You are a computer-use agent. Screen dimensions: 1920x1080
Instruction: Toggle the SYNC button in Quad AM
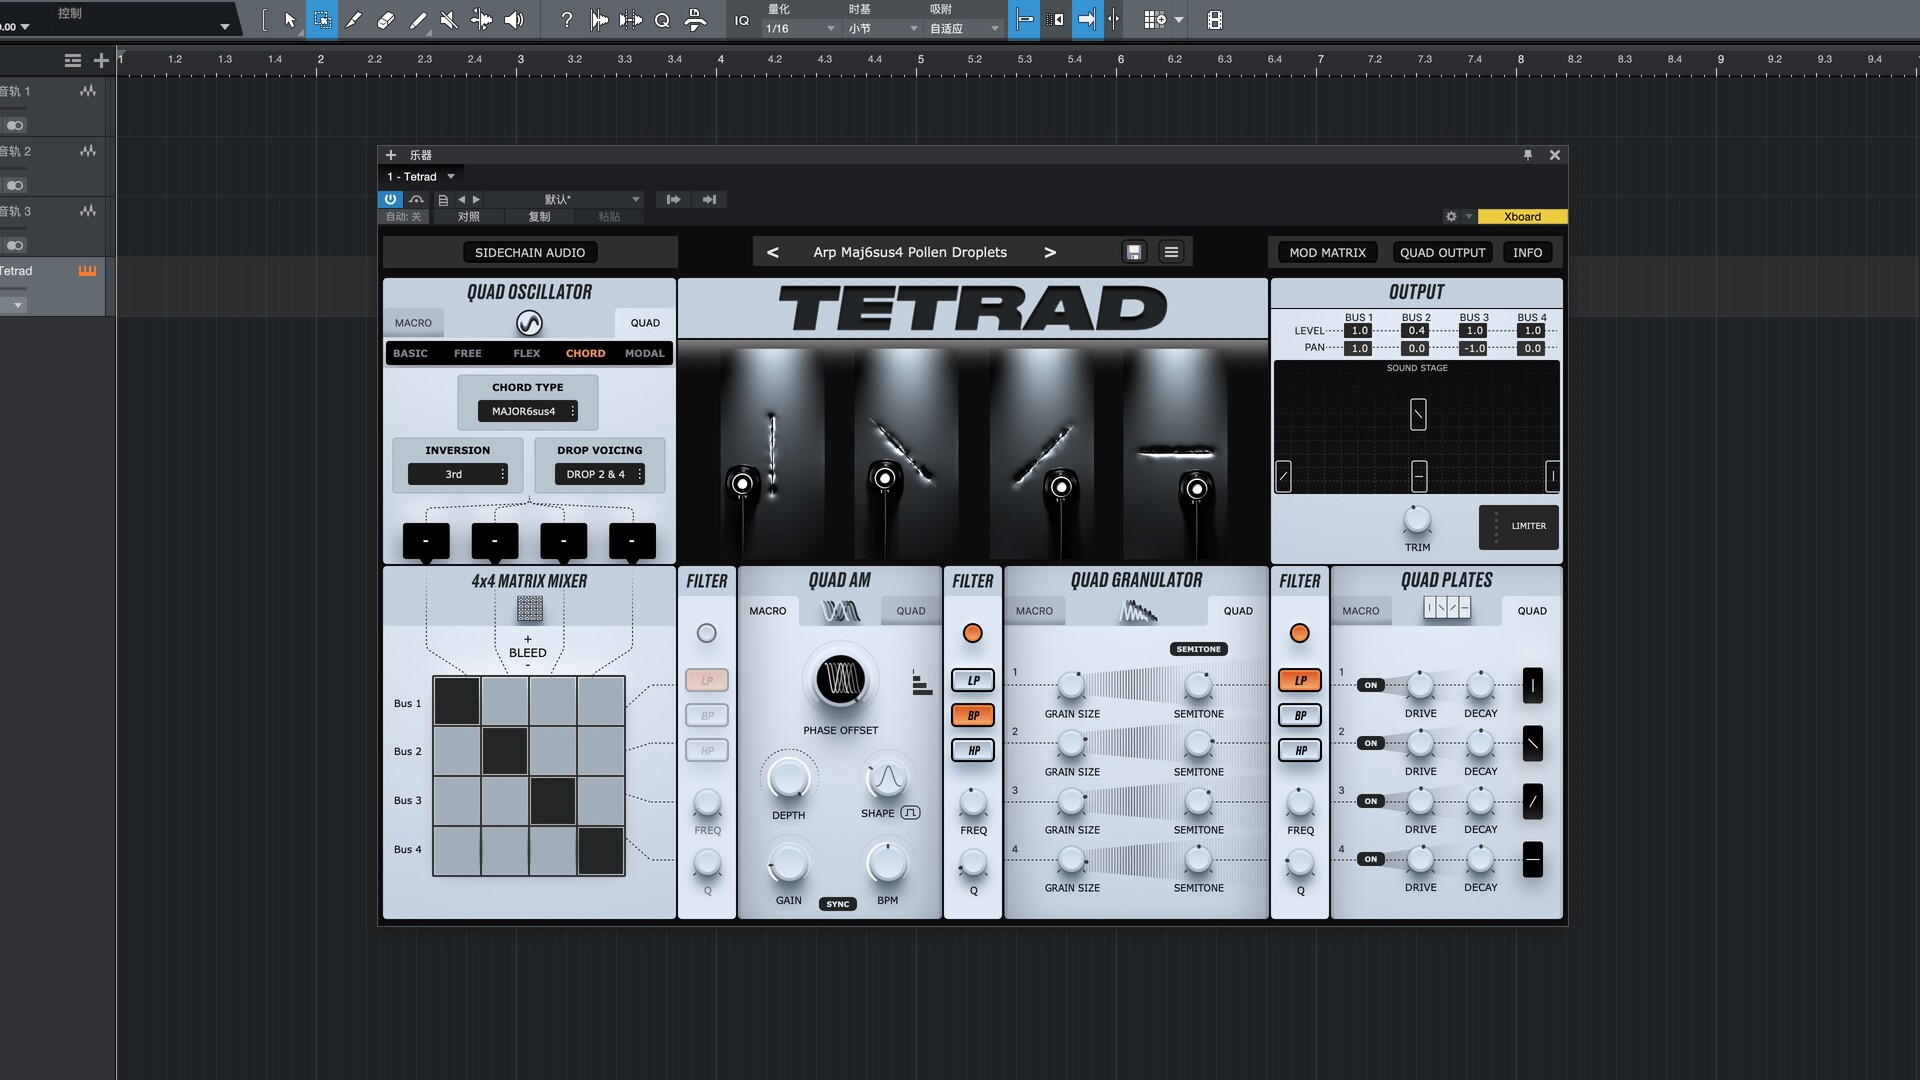coord(838,904)
